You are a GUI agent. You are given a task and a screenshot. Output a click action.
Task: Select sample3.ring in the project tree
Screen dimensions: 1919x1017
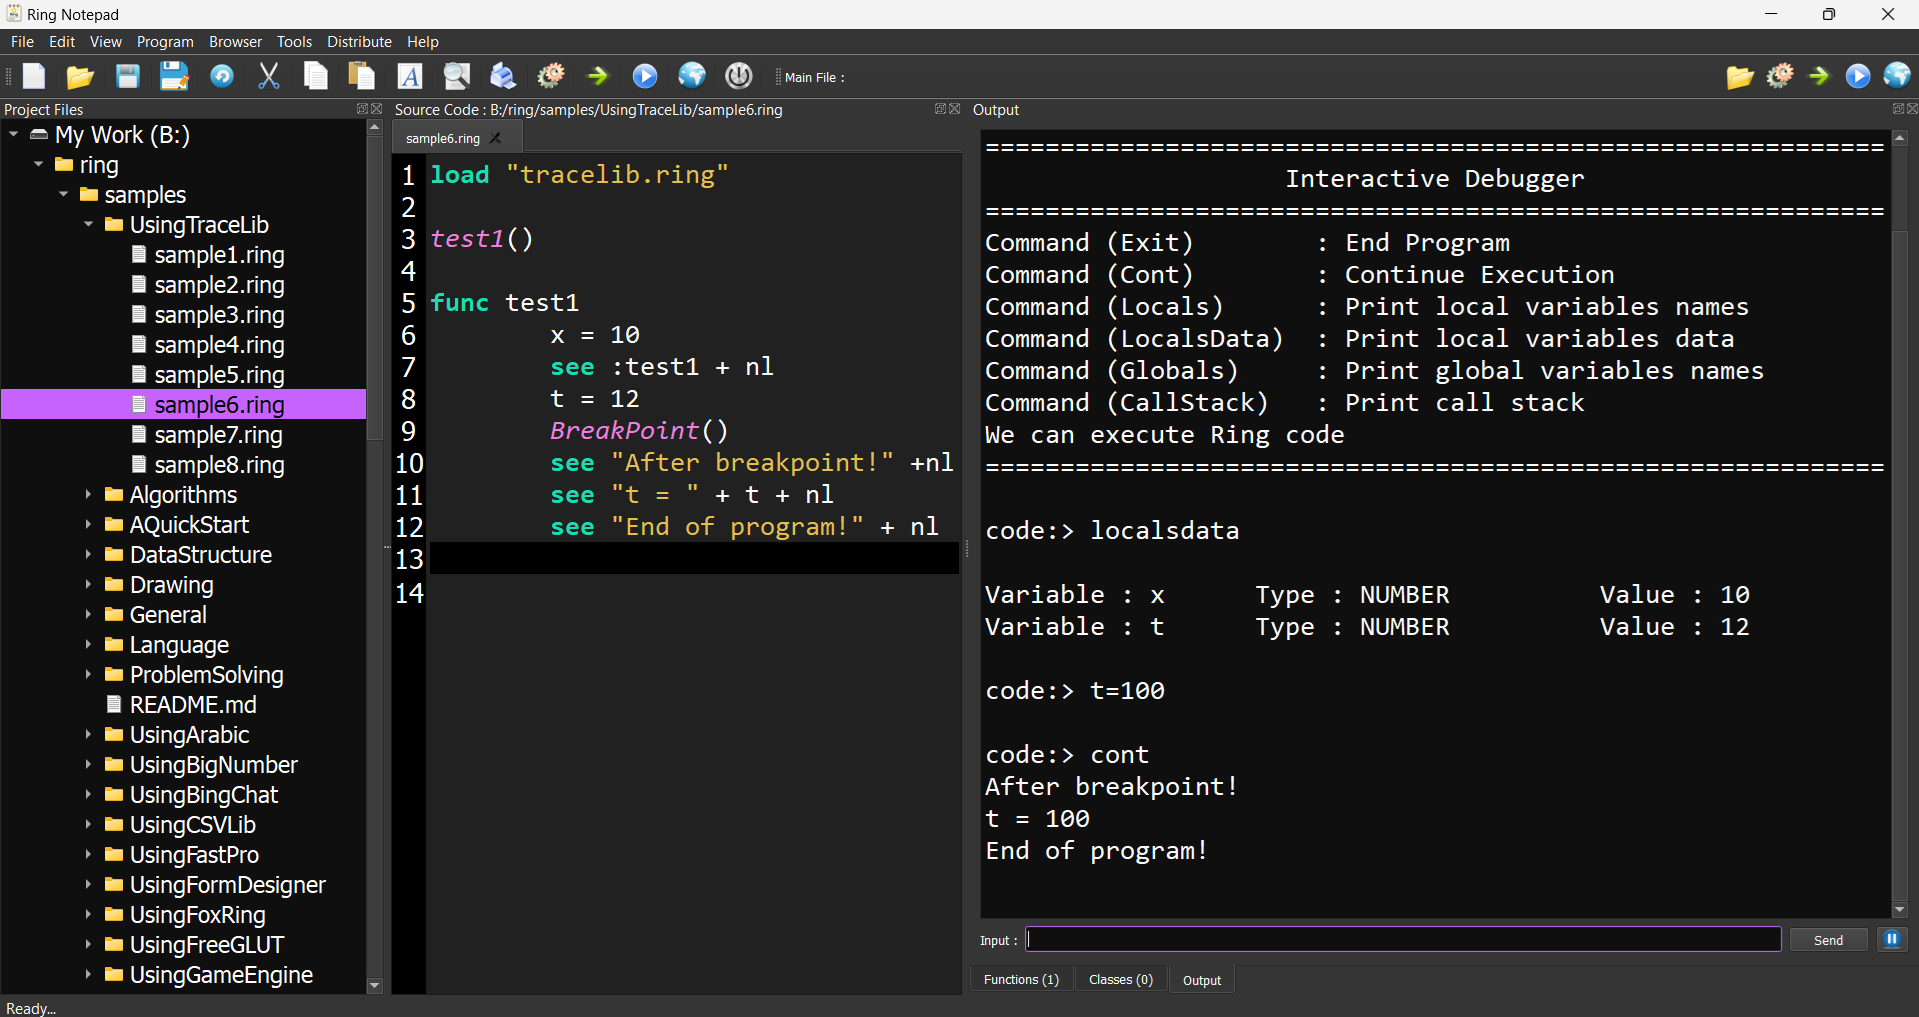pos(220,314)
